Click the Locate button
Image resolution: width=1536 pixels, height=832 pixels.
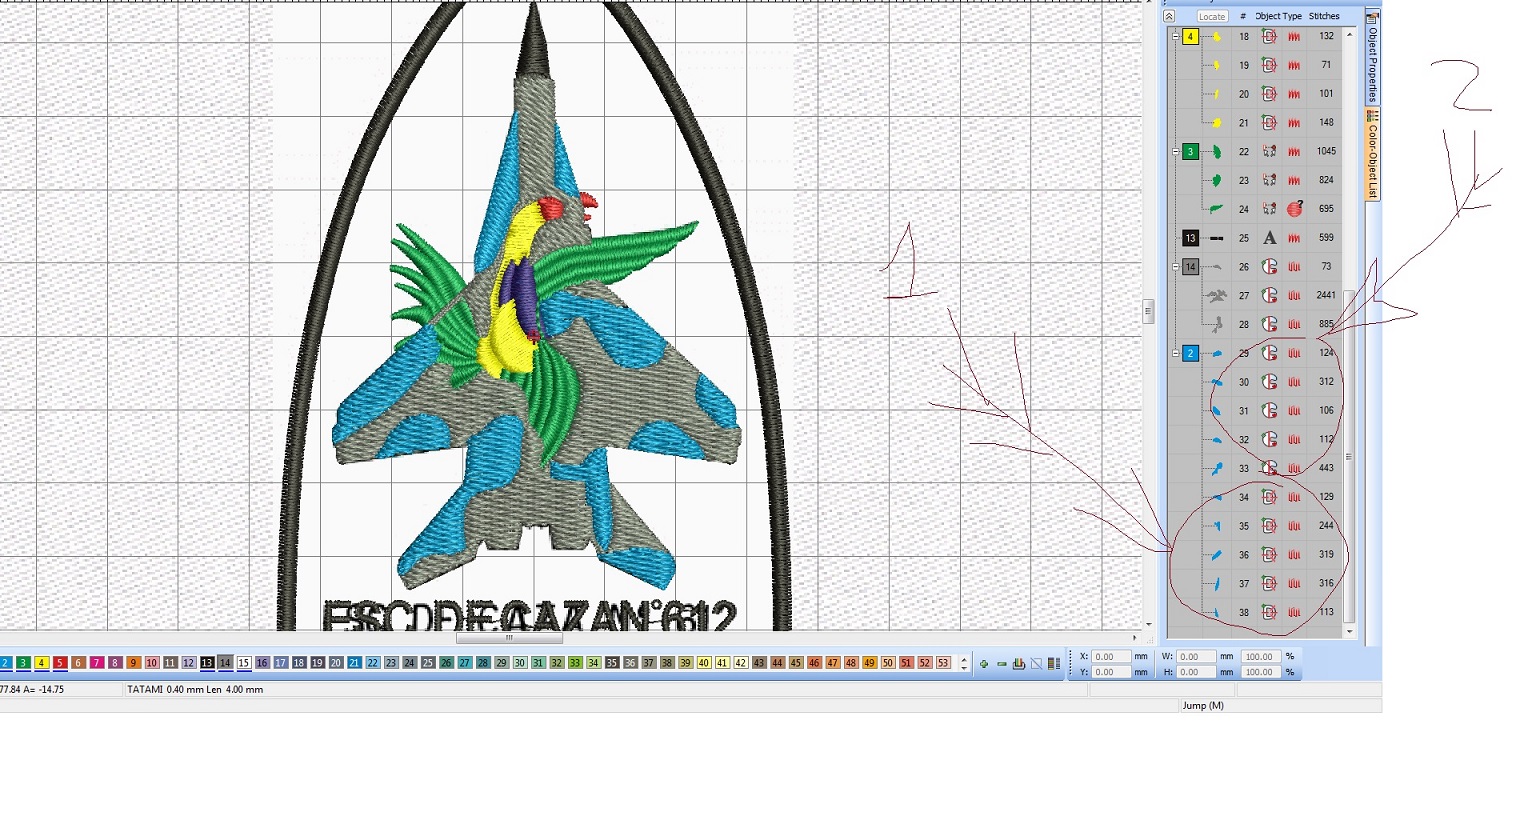pos(1212,17)
